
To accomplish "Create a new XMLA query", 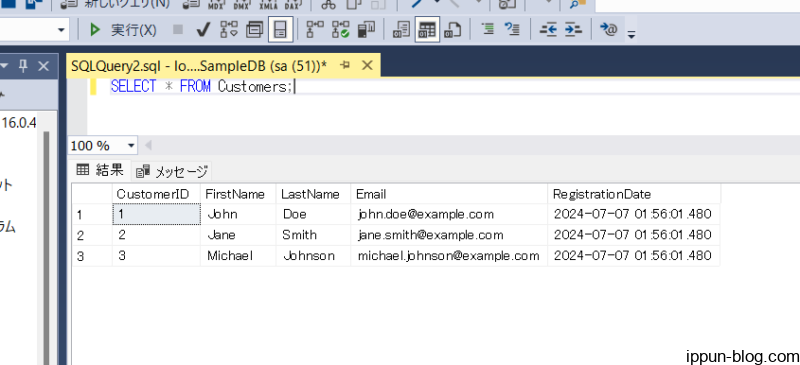I will click(x=268, y=5).
